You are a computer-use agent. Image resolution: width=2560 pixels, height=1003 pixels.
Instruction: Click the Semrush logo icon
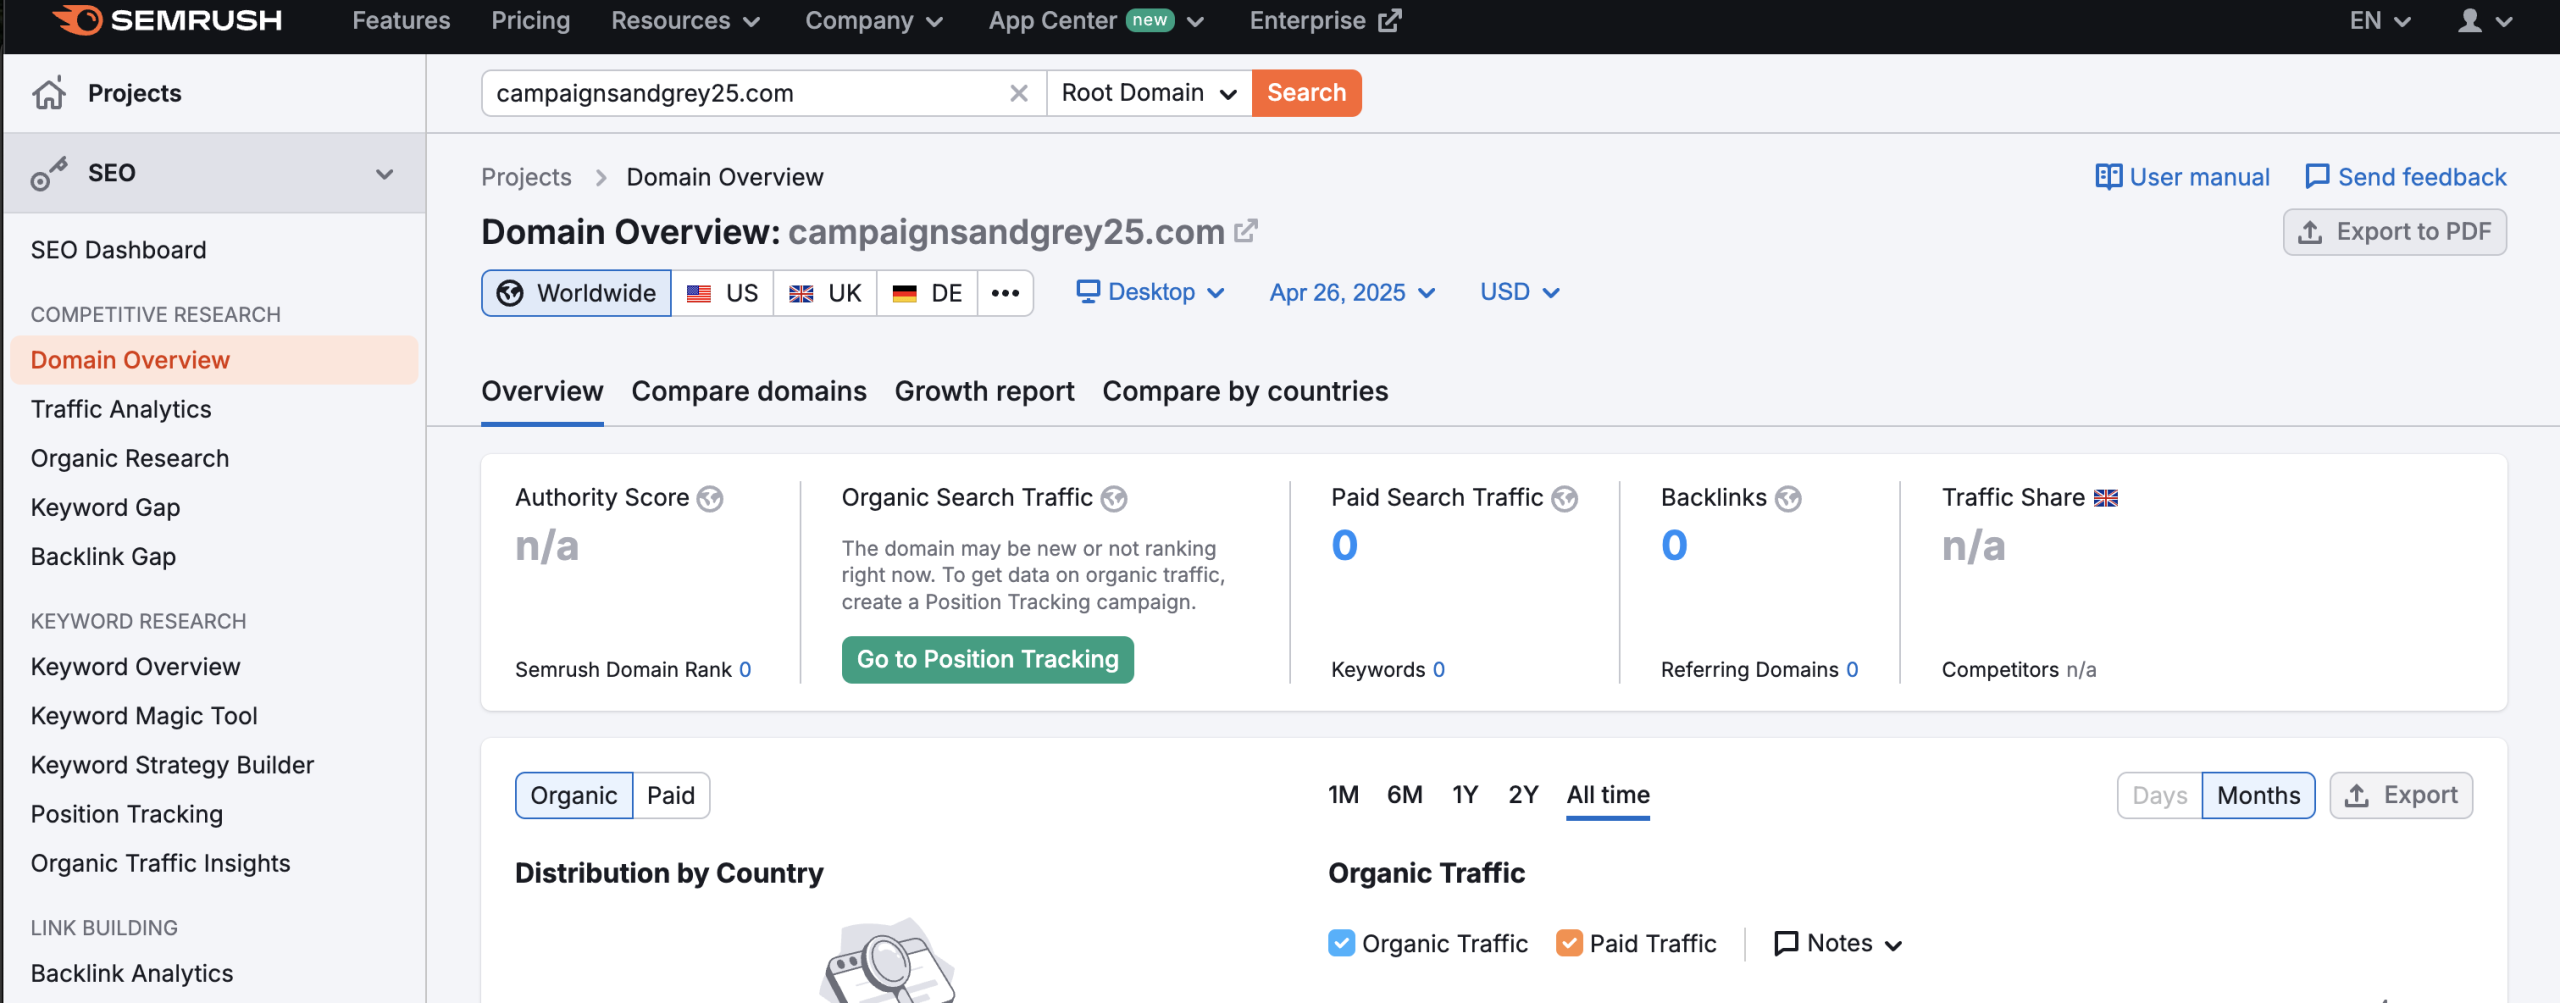(78, 20)
